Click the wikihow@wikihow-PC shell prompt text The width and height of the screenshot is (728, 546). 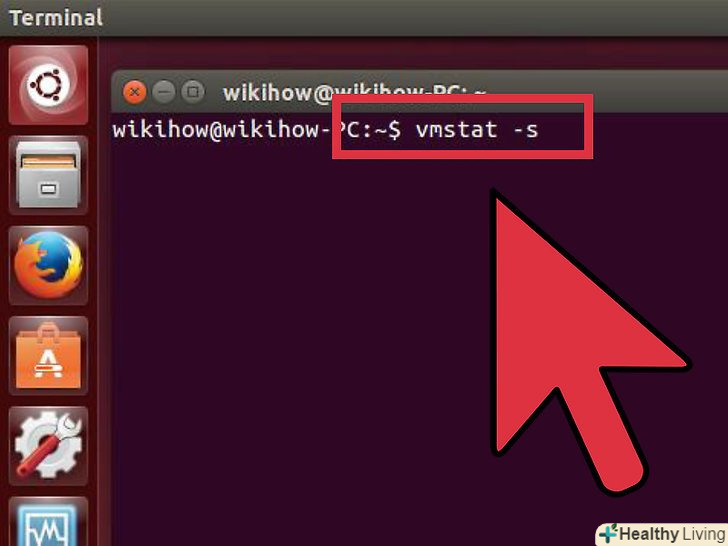[257, 130]
